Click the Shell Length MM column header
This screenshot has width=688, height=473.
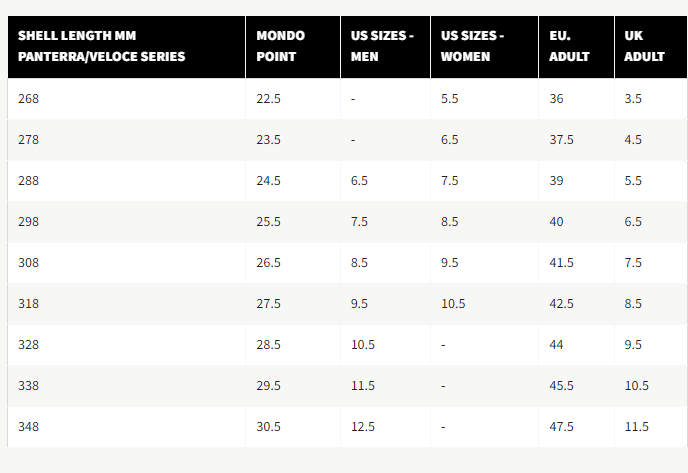[x=101, y=46]
